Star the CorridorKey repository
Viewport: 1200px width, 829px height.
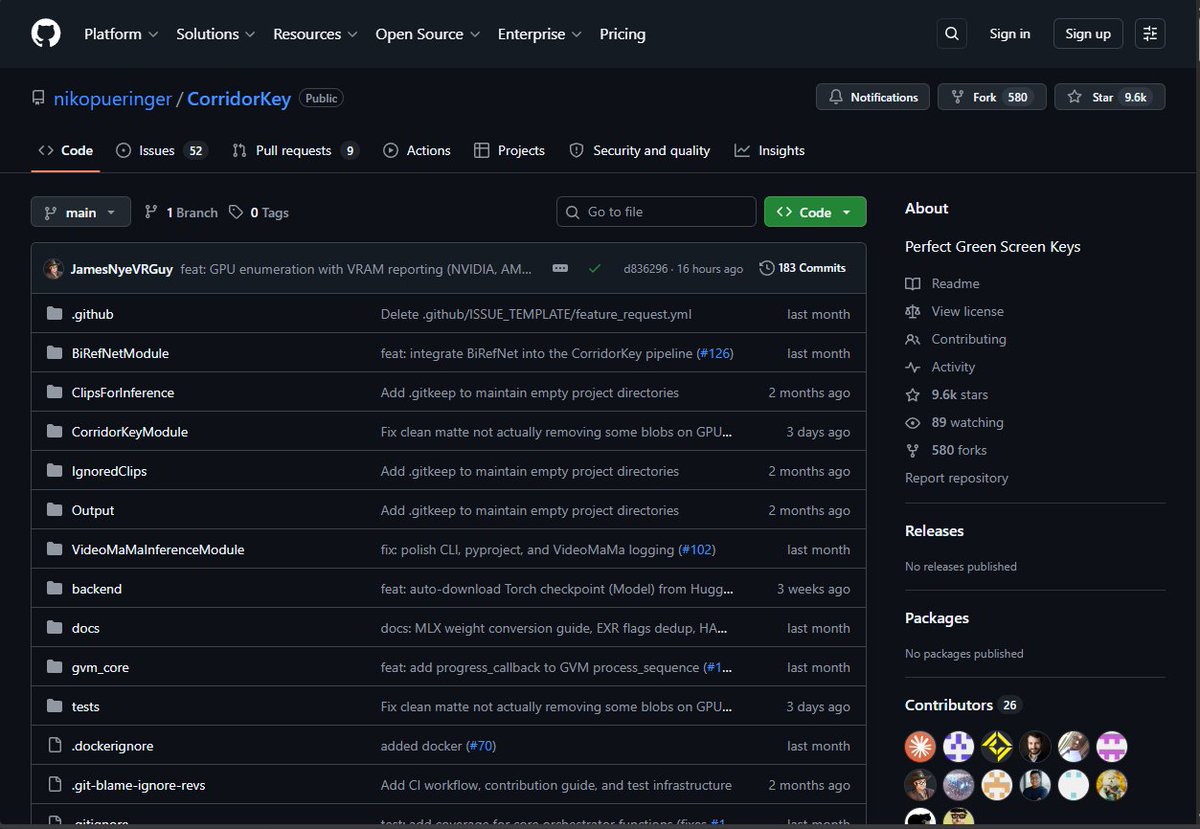(x=1110, y=97)
